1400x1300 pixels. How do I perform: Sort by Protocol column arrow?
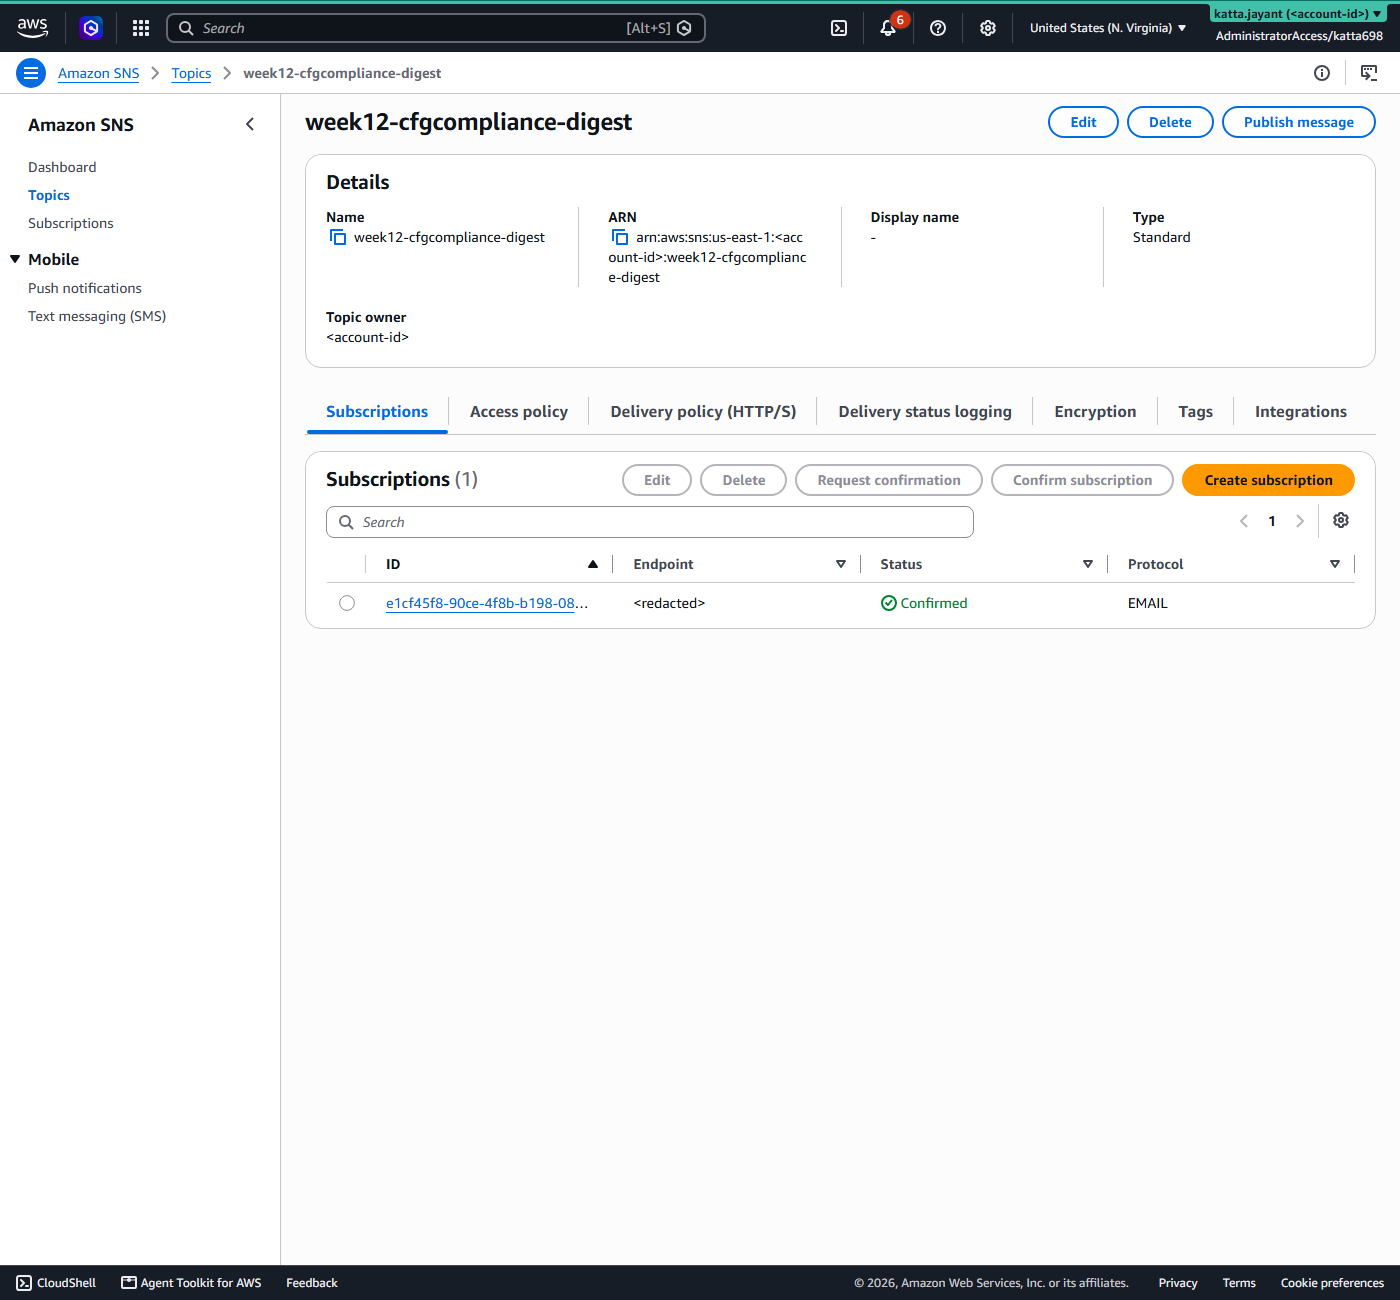(x=1335, y=564)
